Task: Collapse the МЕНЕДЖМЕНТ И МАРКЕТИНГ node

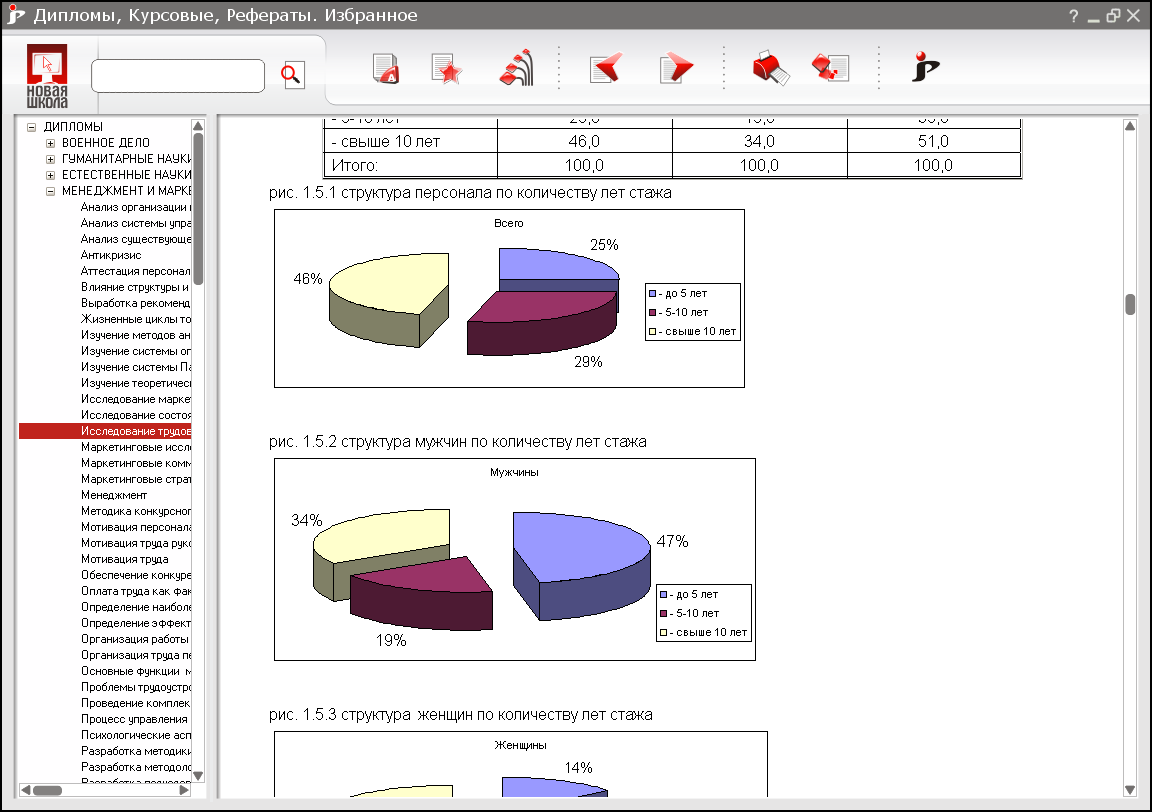Action: (50, 191)
